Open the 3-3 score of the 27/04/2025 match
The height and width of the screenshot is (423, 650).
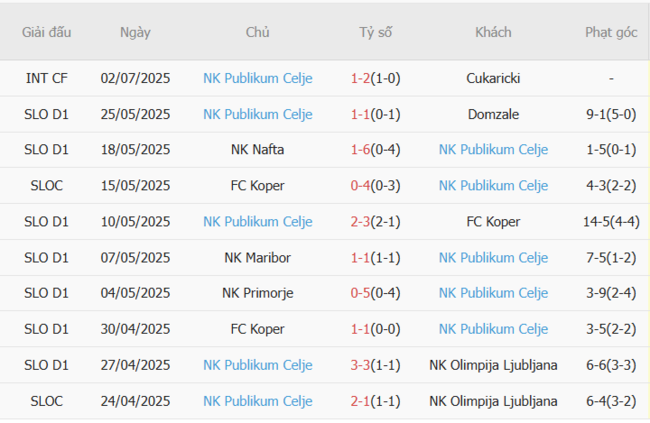pyautogui.click(x=361, y=366)
